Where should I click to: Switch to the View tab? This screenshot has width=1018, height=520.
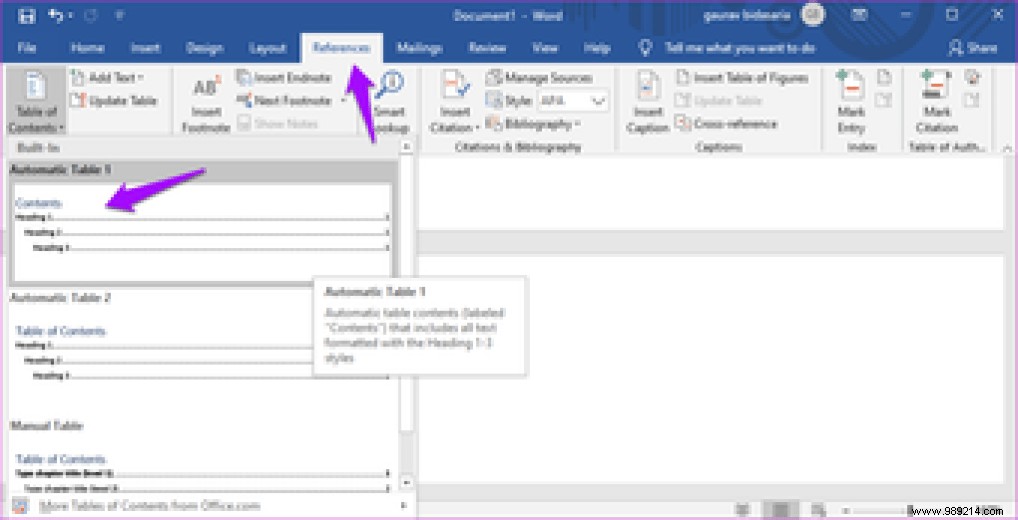545,48
